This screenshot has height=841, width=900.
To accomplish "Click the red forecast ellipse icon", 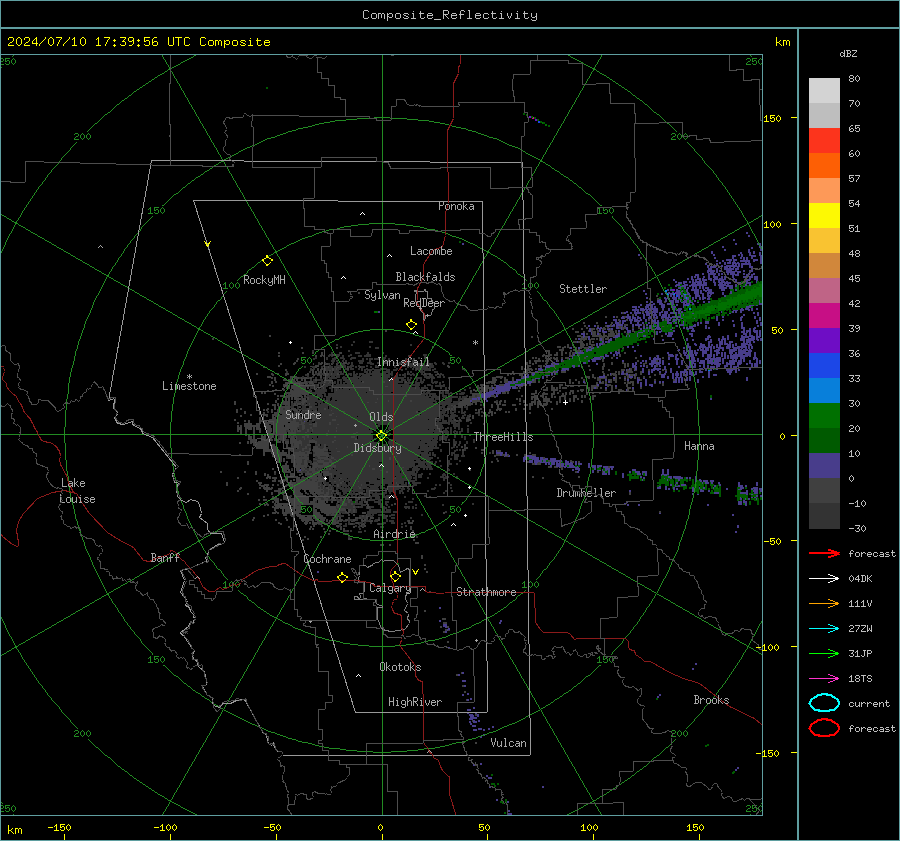I will pos(824,728).
